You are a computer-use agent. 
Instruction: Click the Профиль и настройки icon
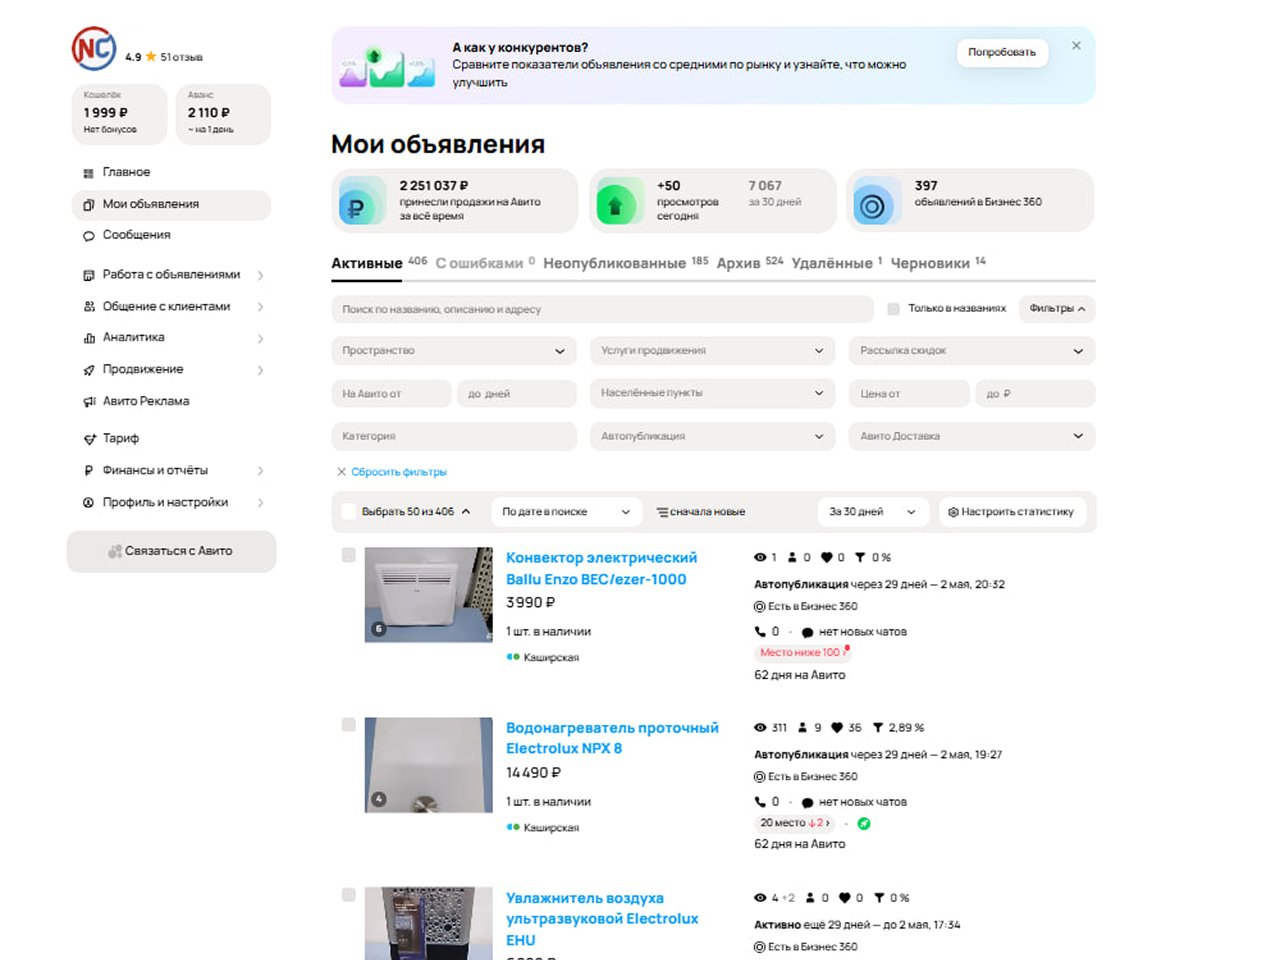(88, 503)
